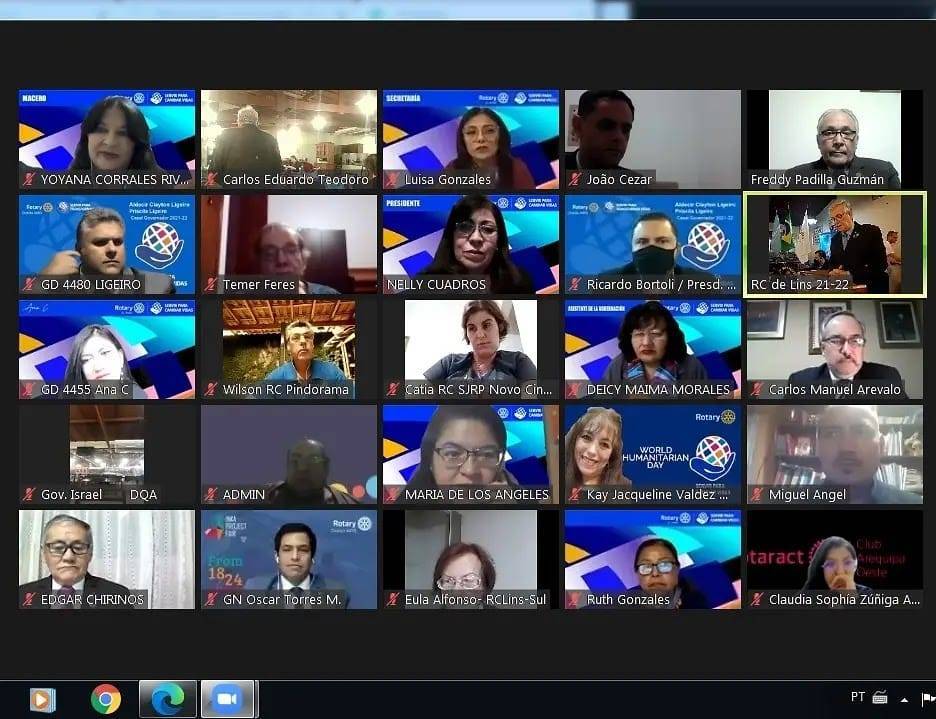Select Freddy Padilla Guzmán's video tile
Viewport: 936px width, 719px height.
coord(834,138)
